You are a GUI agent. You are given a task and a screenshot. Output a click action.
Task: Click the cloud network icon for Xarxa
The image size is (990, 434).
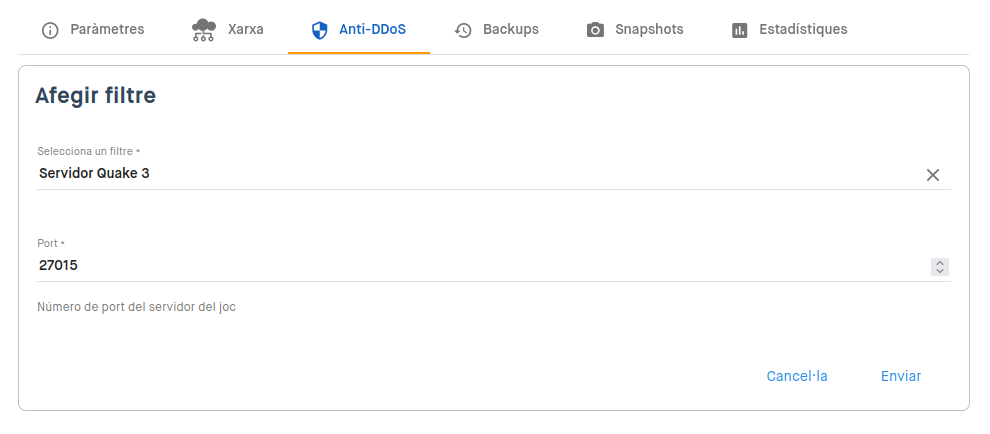pyautogui.click(x=203, y=30)
